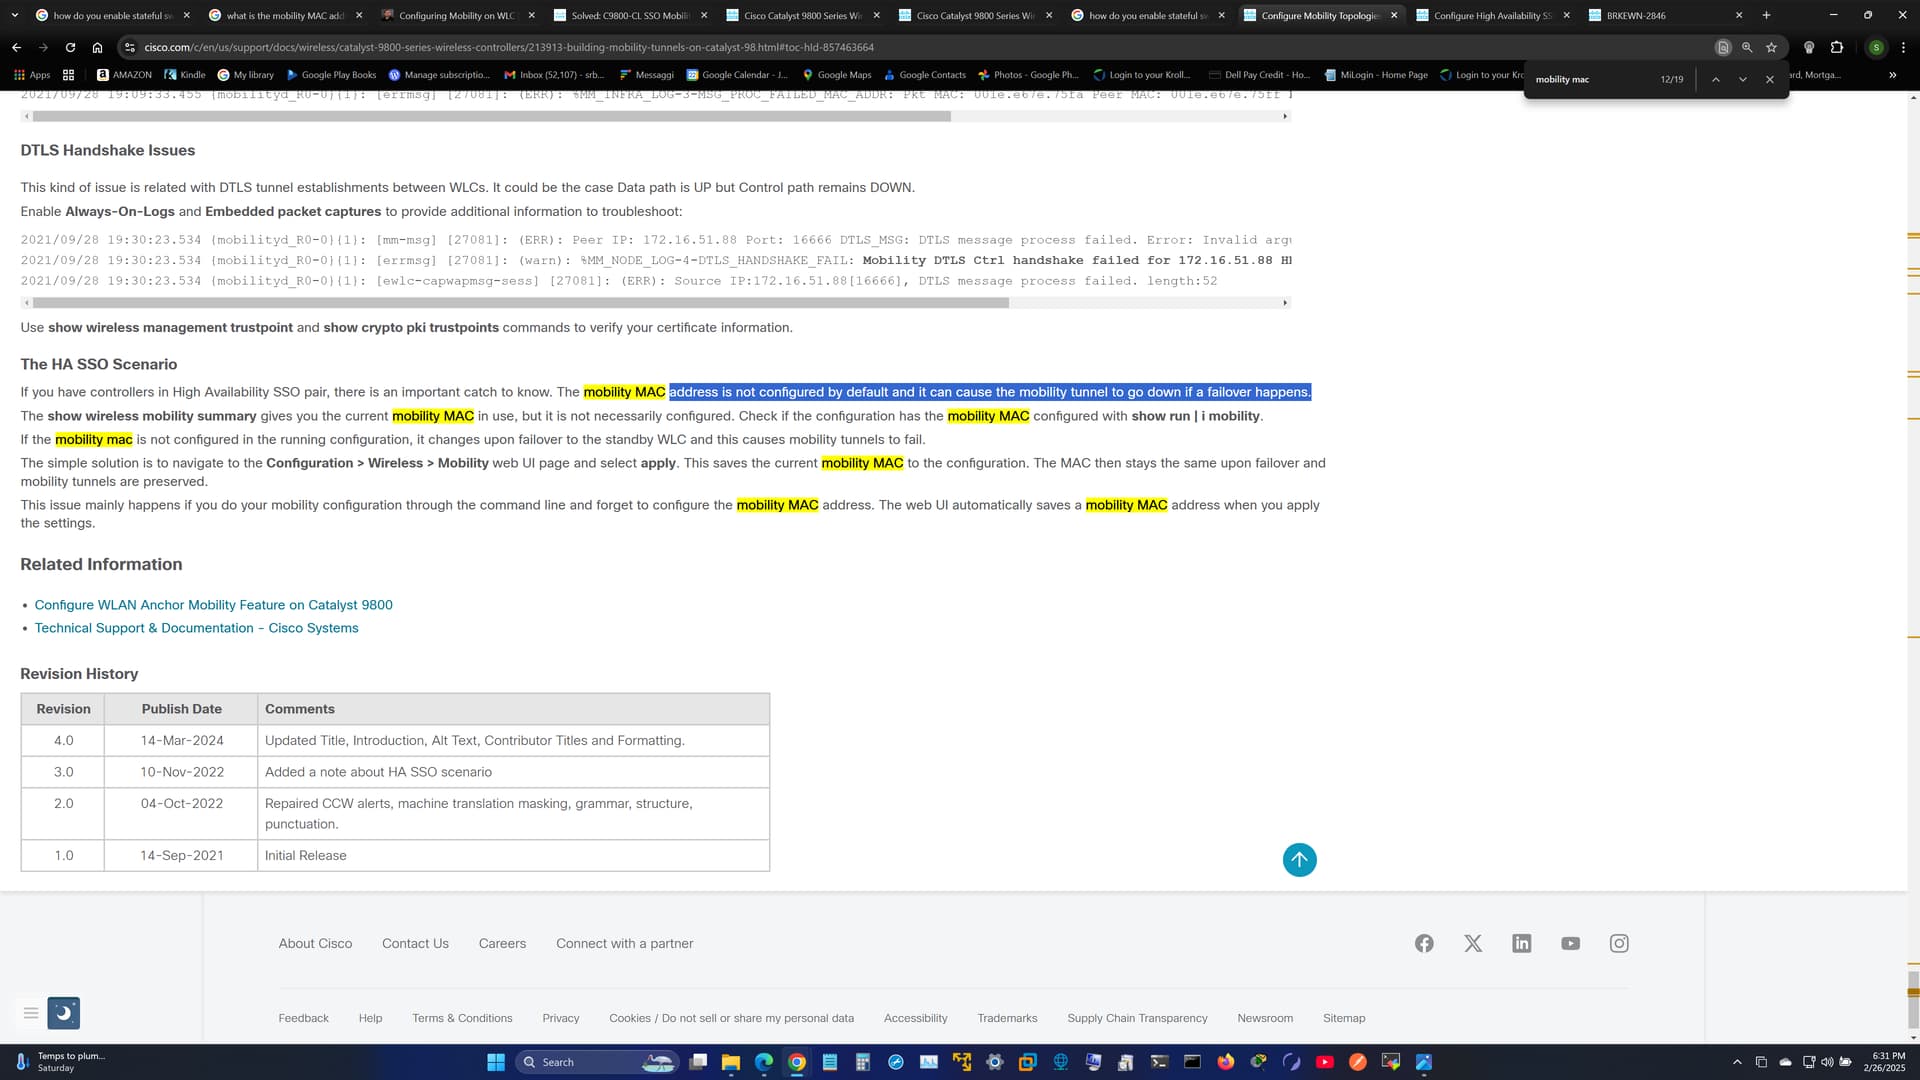Click right arrow of the top log scrollbar

point(1285,116)
